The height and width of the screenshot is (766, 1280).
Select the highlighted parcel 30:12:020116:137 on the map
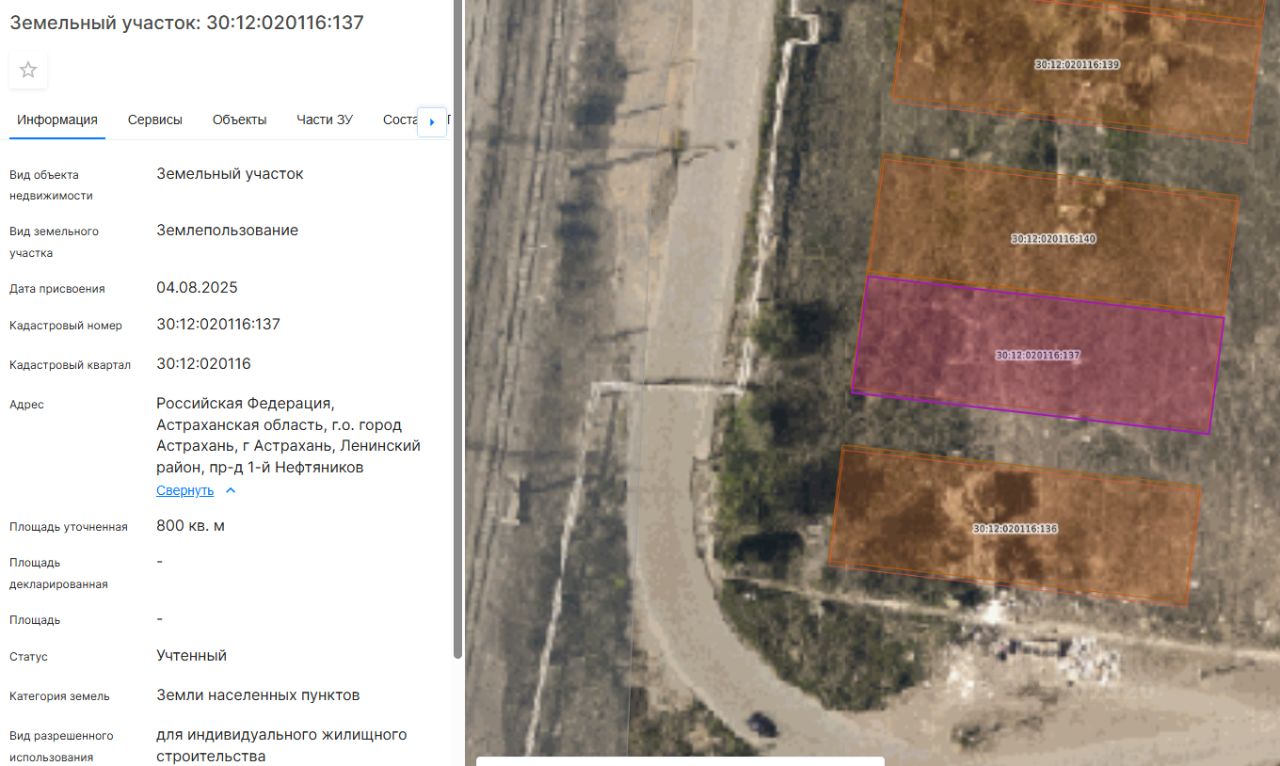(x=1038, y=355)
